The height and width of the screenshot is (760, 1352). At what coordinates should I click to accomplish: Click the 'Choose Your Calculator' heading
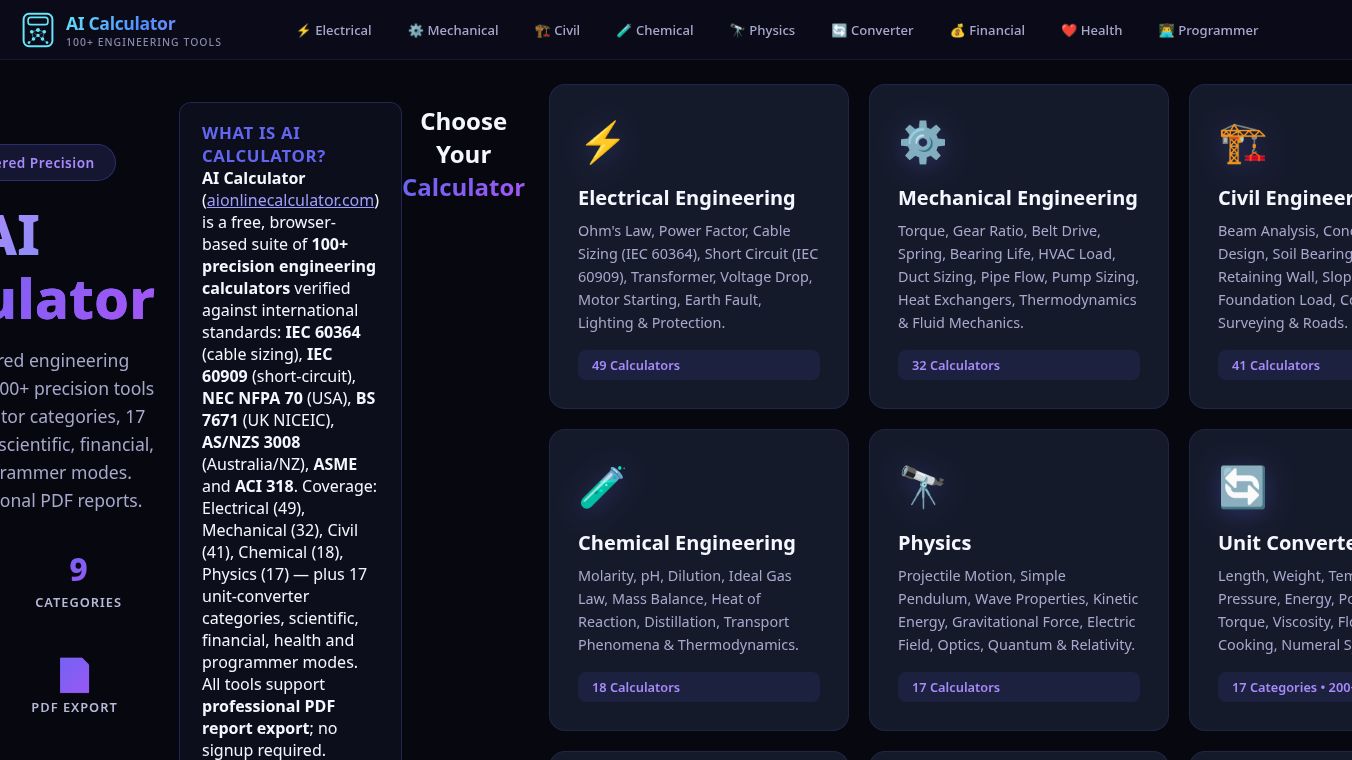(463, 154)
